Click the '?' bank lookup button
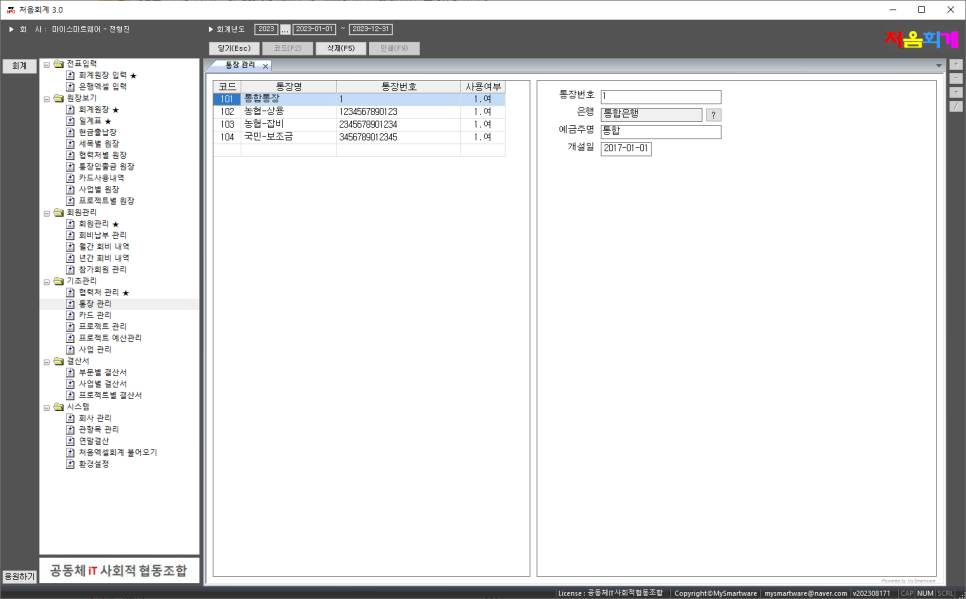 coord(713,115)
